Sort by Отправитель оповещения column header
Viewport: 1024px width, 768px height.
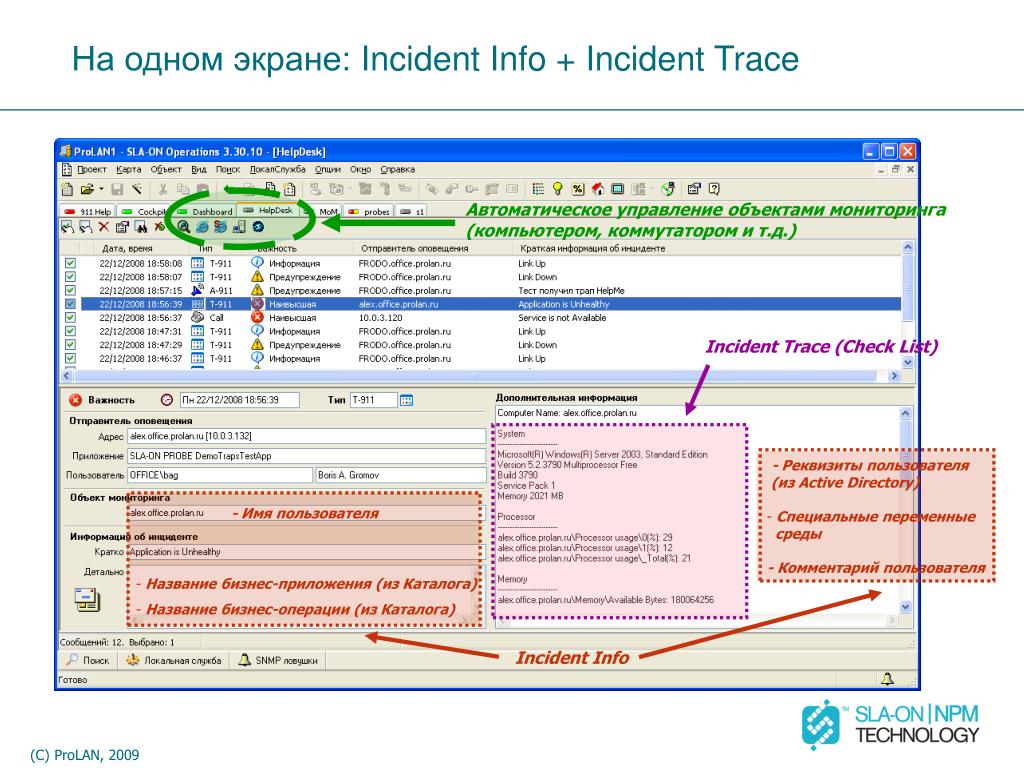(415, 248)
